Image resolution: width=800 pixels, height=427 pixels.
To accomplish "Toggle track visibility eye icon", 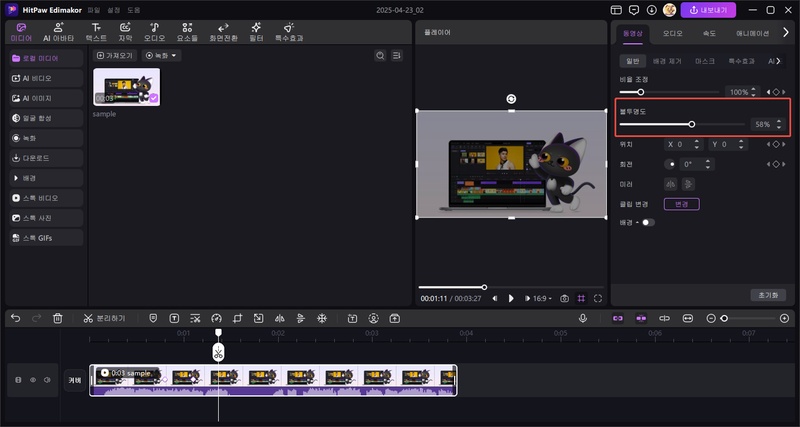I will tap(33, 380).
